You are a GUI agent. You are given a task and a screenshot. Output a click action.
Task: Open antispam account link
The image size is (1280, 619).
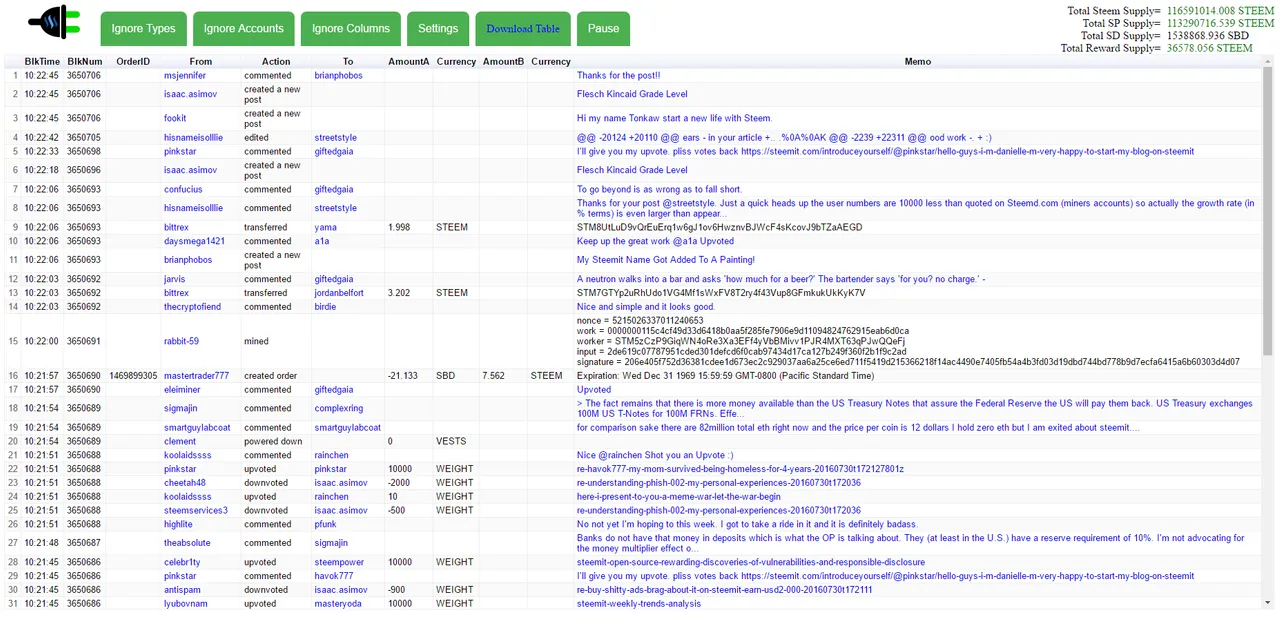tap(182, 591)
